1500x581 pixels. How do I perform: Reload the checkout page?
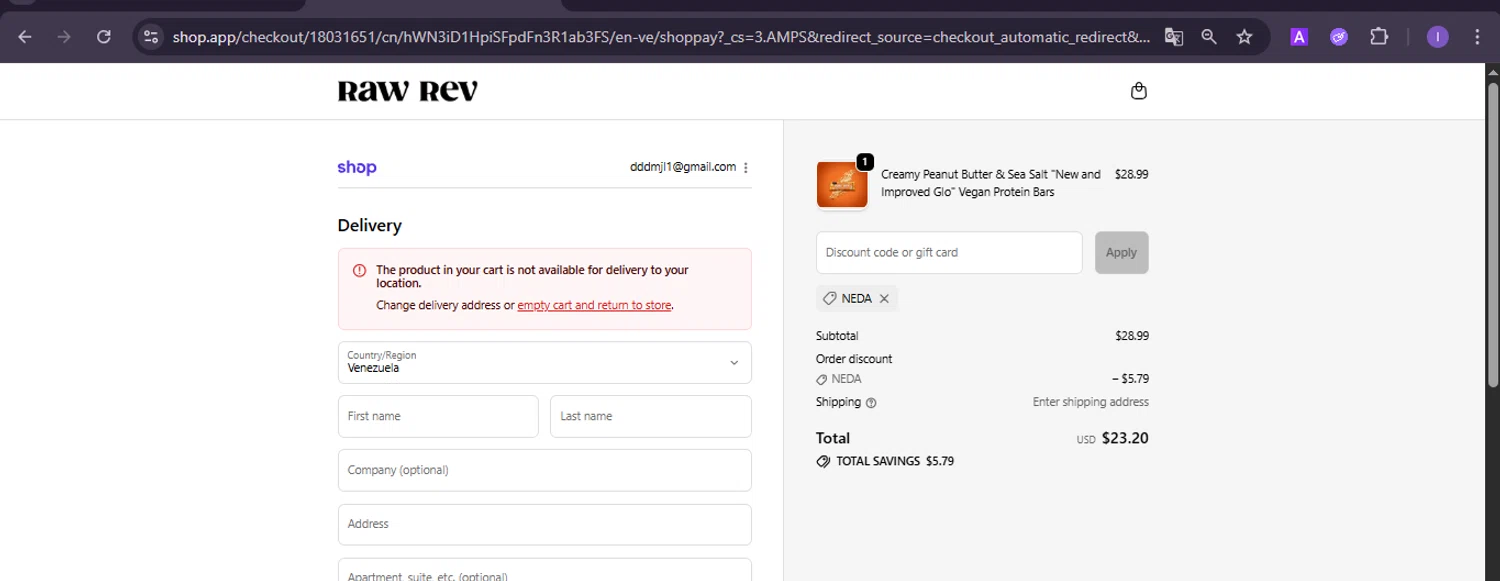pyautogui.click(x=103, y=37)
